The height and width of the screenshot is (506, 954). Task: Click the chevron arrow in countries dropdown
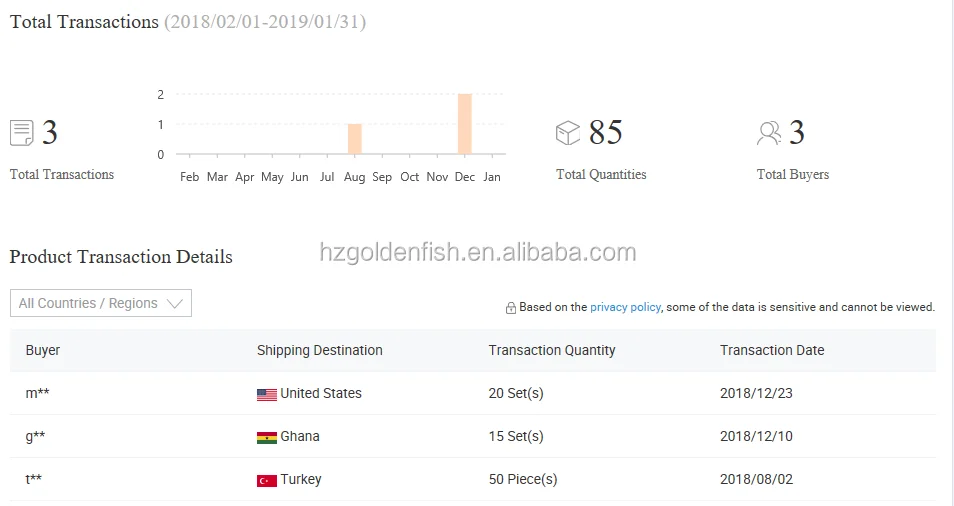point(175,303)
